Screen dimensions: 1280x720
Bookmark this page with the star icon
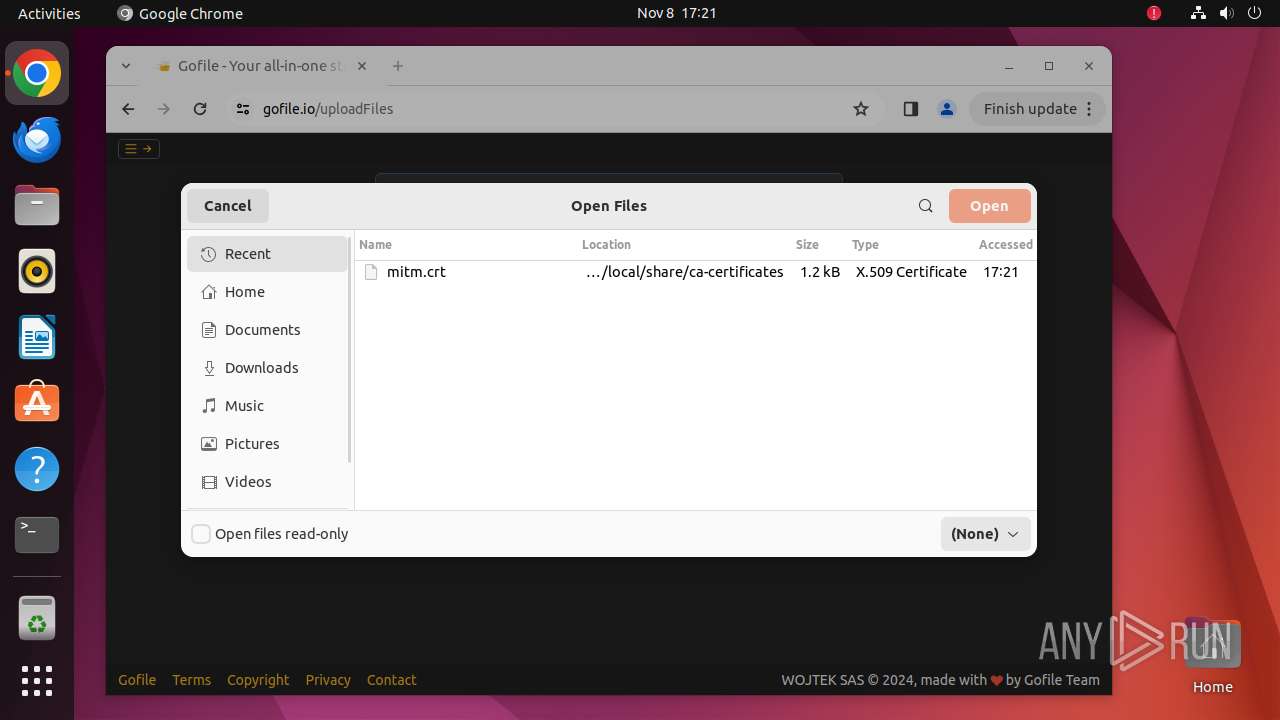point(861,109)
